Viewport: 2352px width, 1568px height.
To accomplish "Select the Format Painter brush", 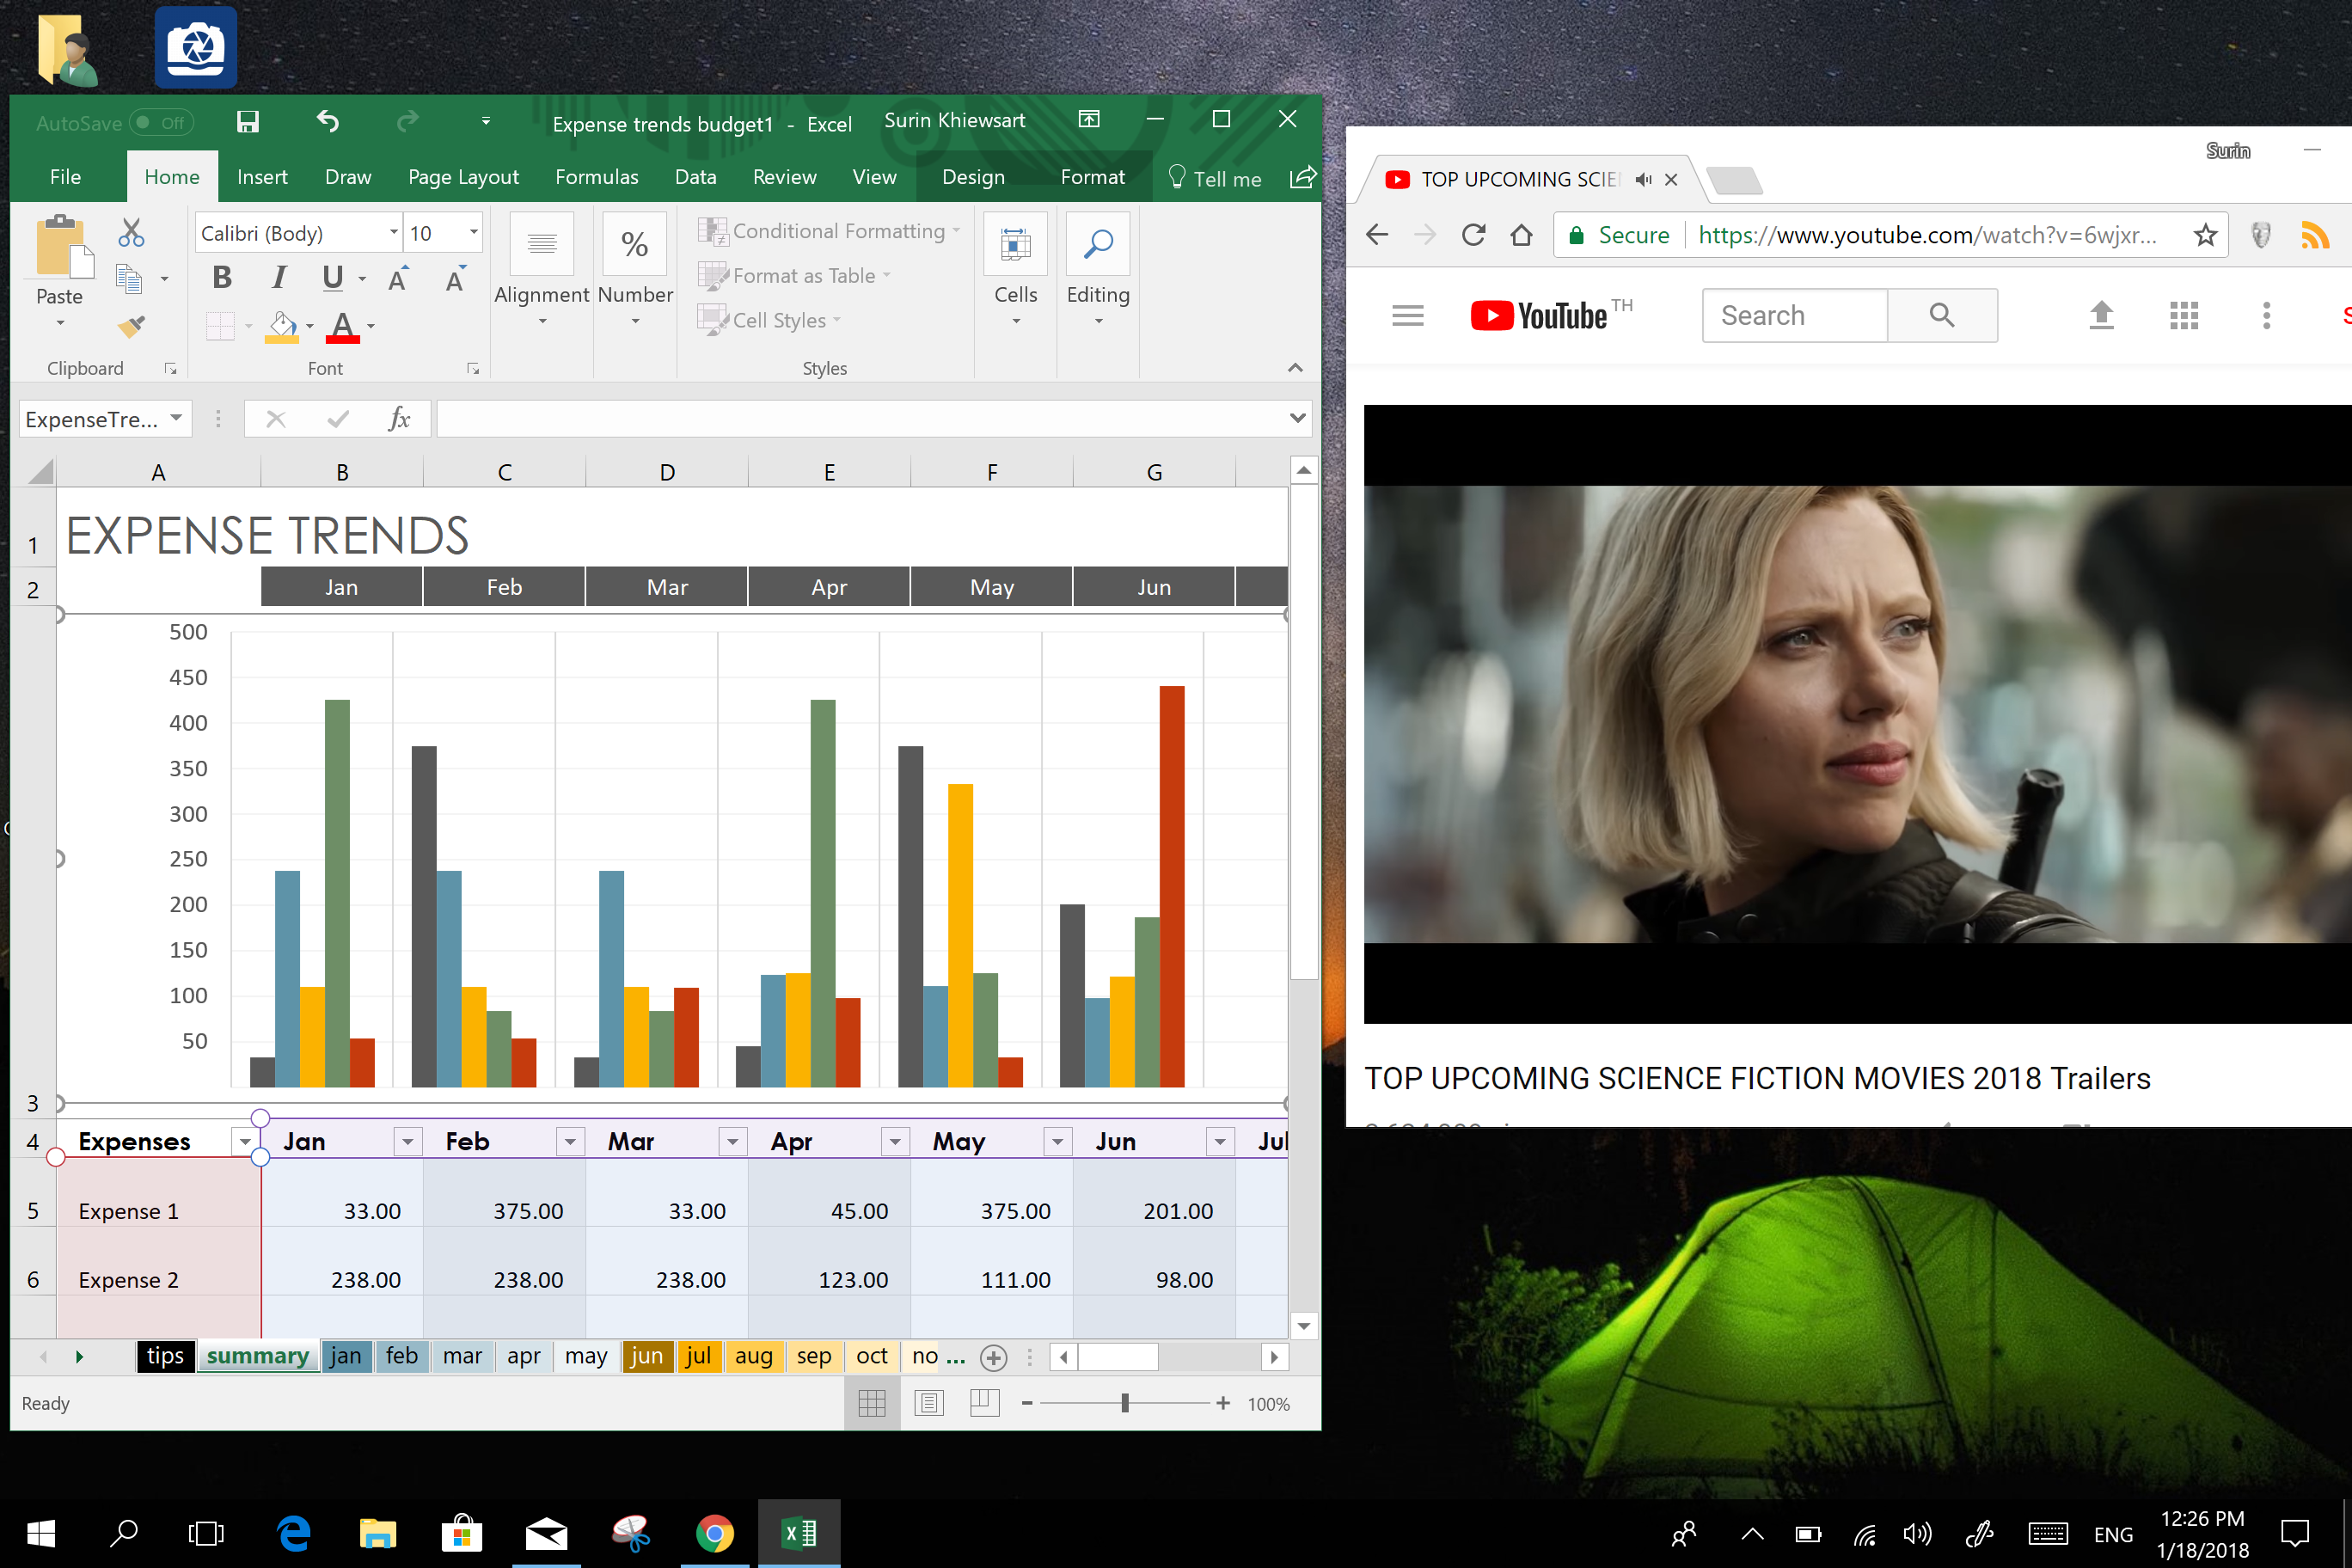I will point(131,326).
